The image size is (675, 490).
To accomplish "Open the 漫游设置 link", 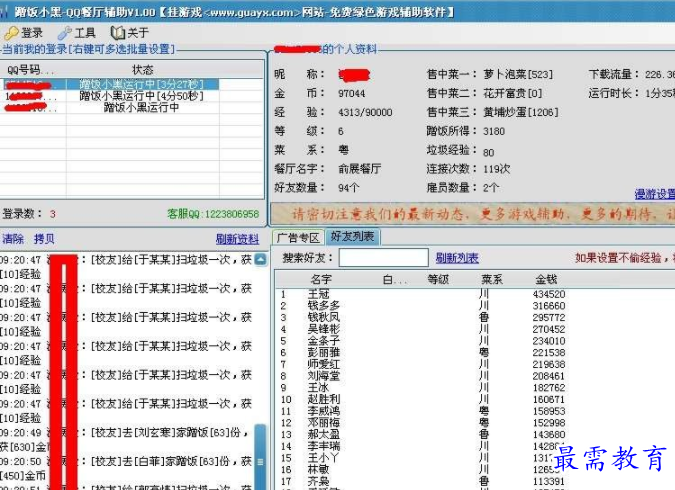I will (x=655, y=194).
